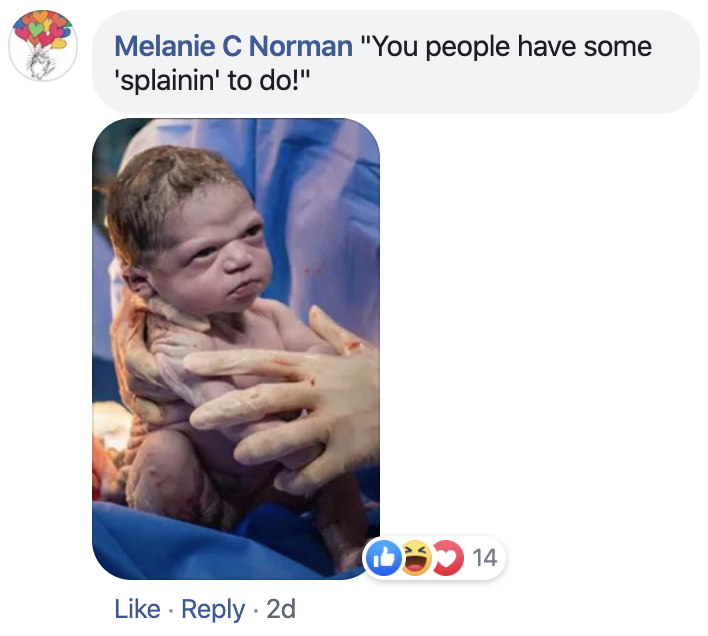Click the heart balloons avatar image
708x636 pixels.
[43, 46]
